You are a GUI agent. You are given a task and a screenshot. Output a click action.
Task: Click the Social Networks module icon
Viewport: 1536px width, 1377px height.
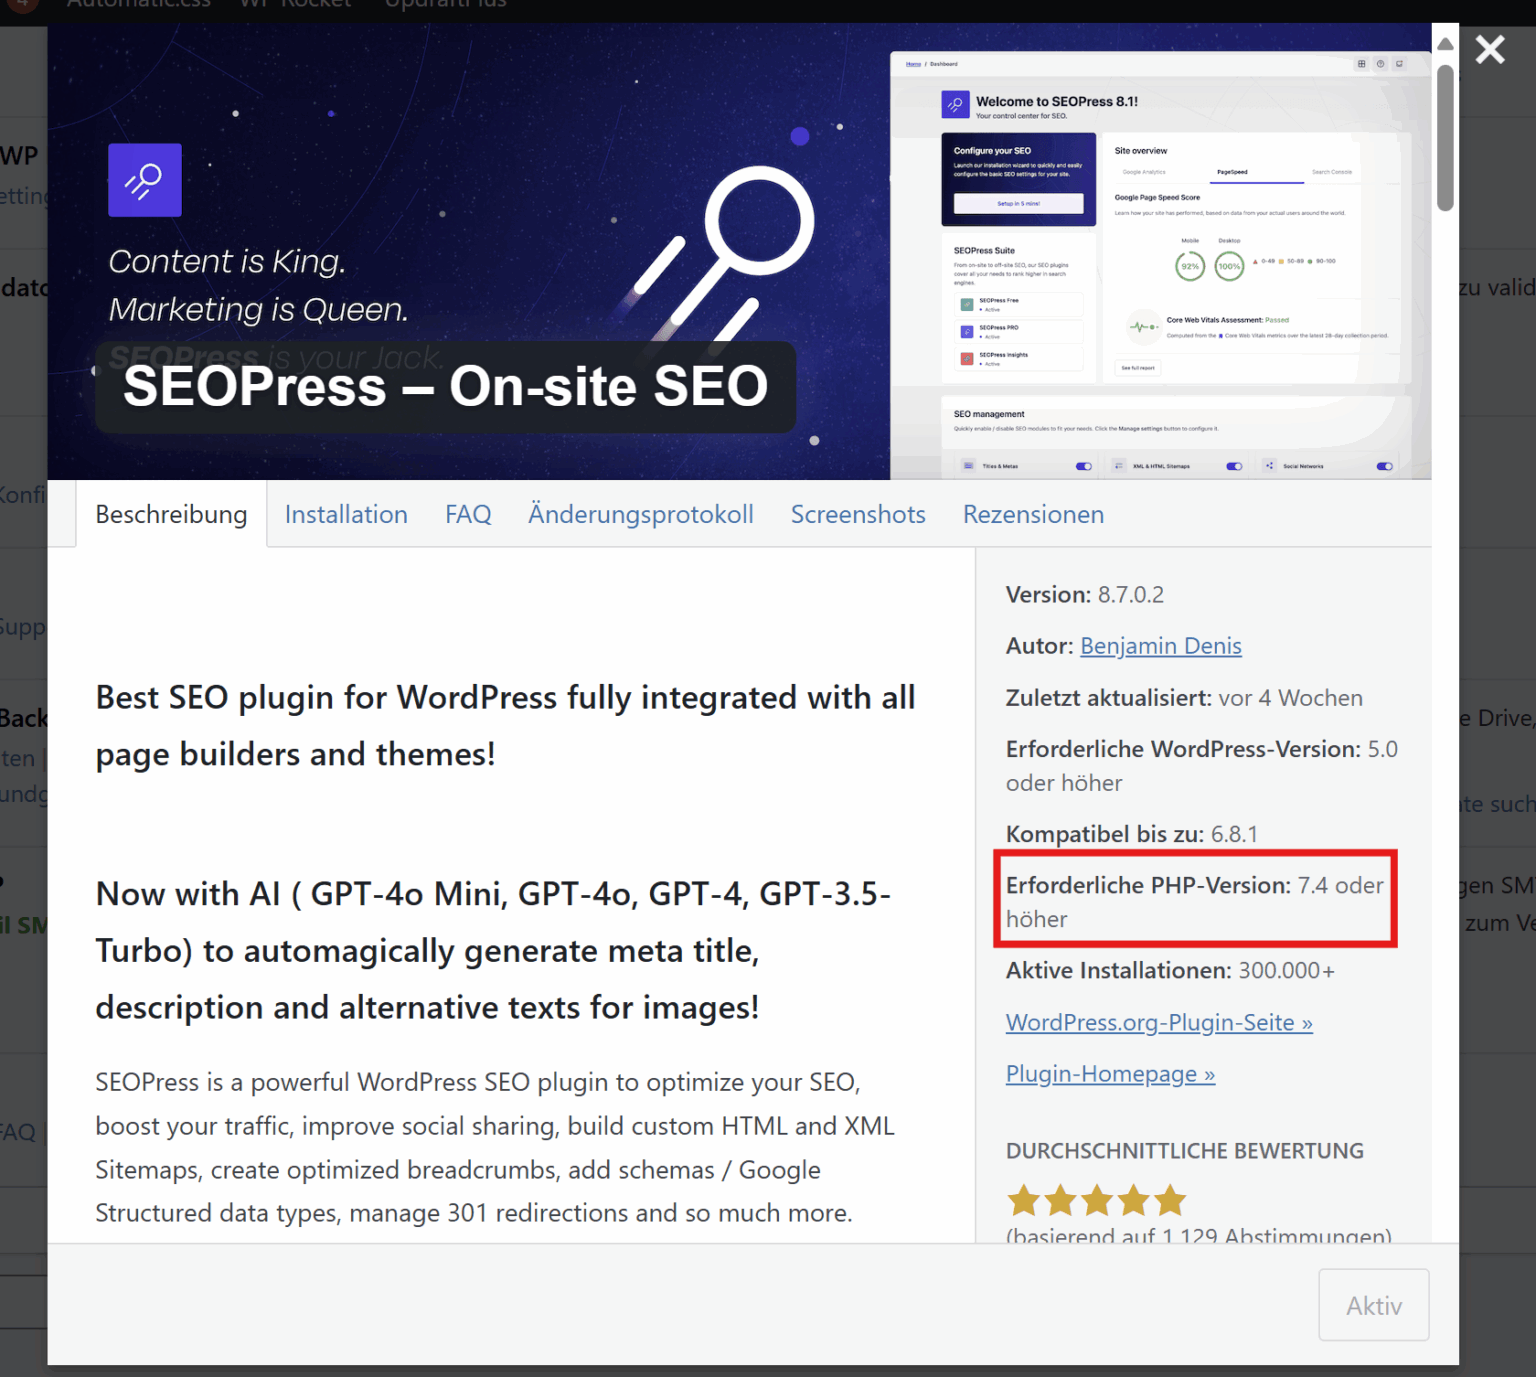click(1270, 465)
